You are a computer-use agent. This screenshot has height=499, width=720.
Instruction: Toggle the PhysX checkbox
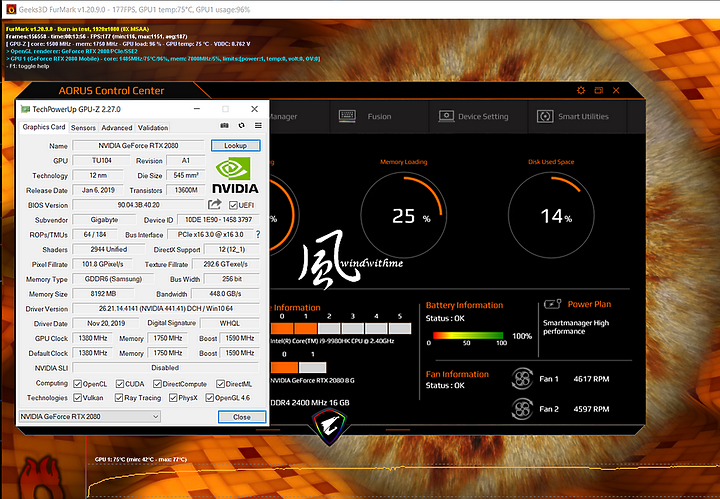[173, 398]
